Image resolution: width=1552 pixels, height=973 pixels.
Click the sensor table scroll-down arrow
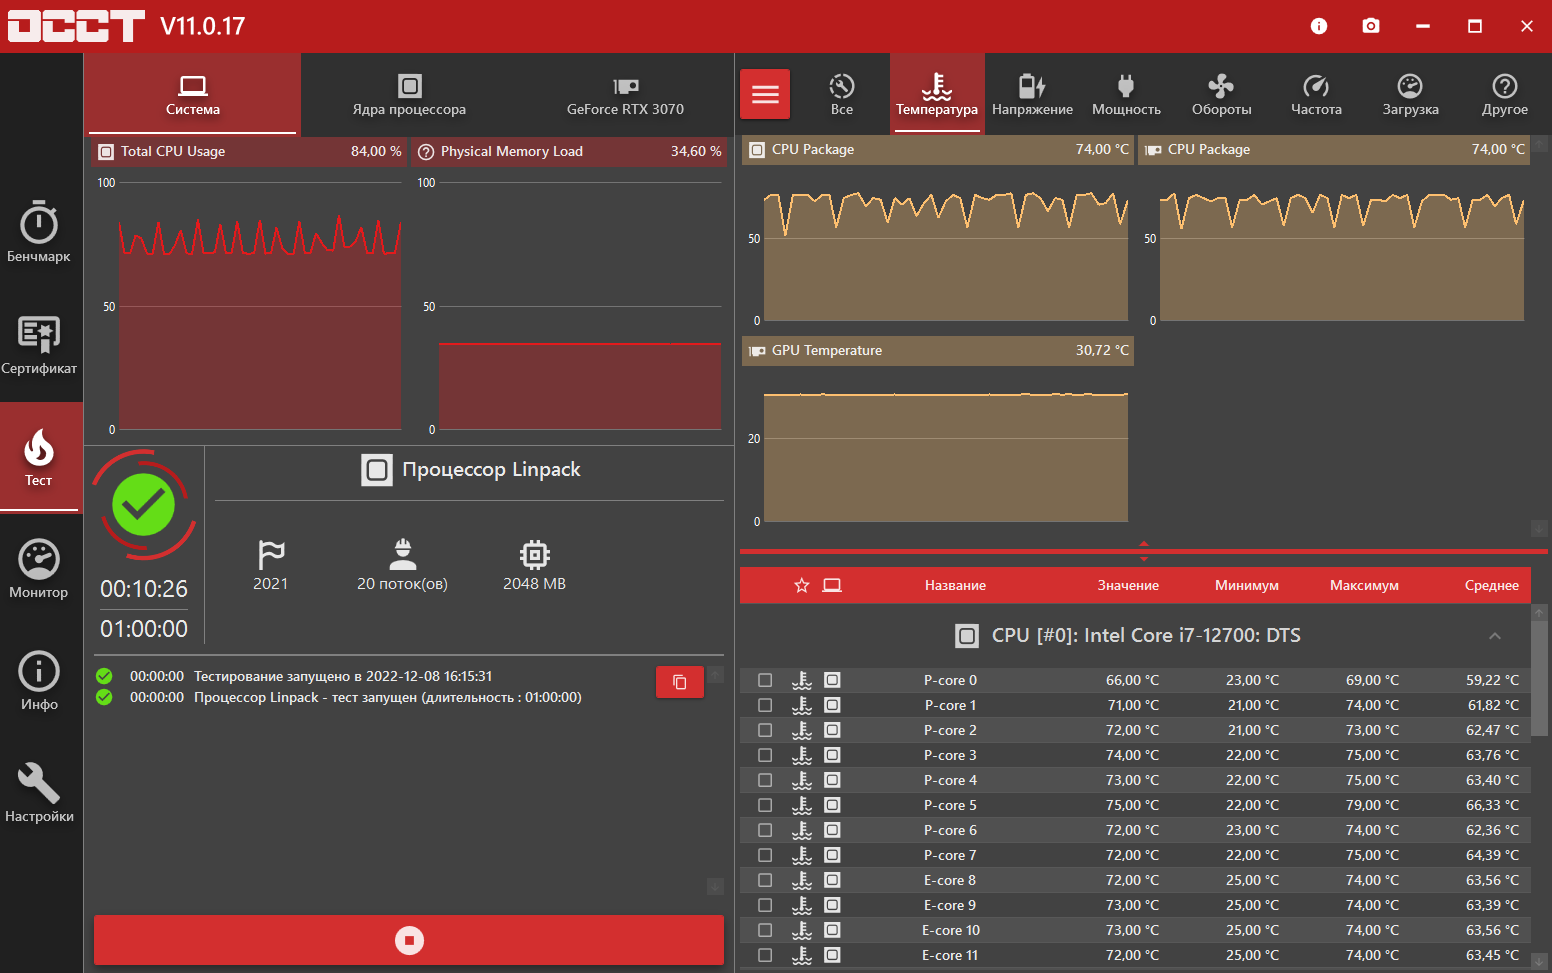pyautogui.click(x=1539, y=963)
